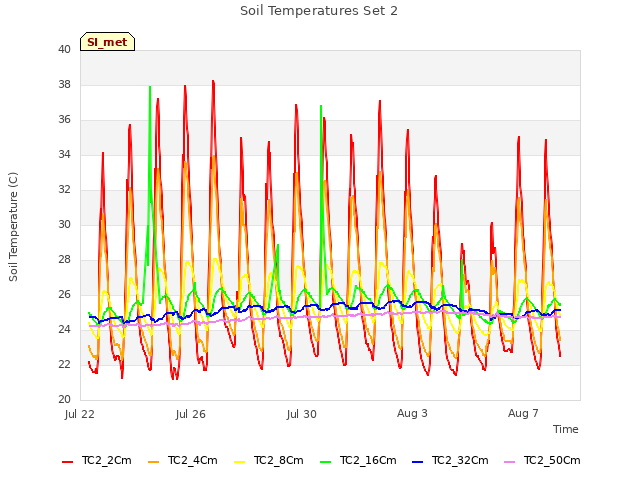This screenshot has width=640, height=480.
Task: Click the 22 y-axis tick label
Action: (64, 364)
